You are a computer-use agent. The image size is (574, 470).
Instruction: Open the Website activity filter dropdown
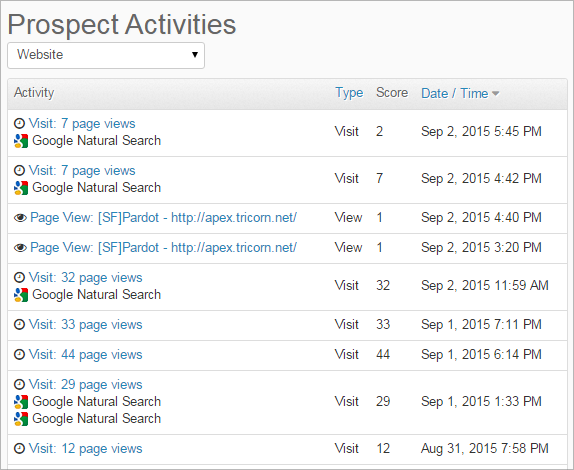[106, 55]
